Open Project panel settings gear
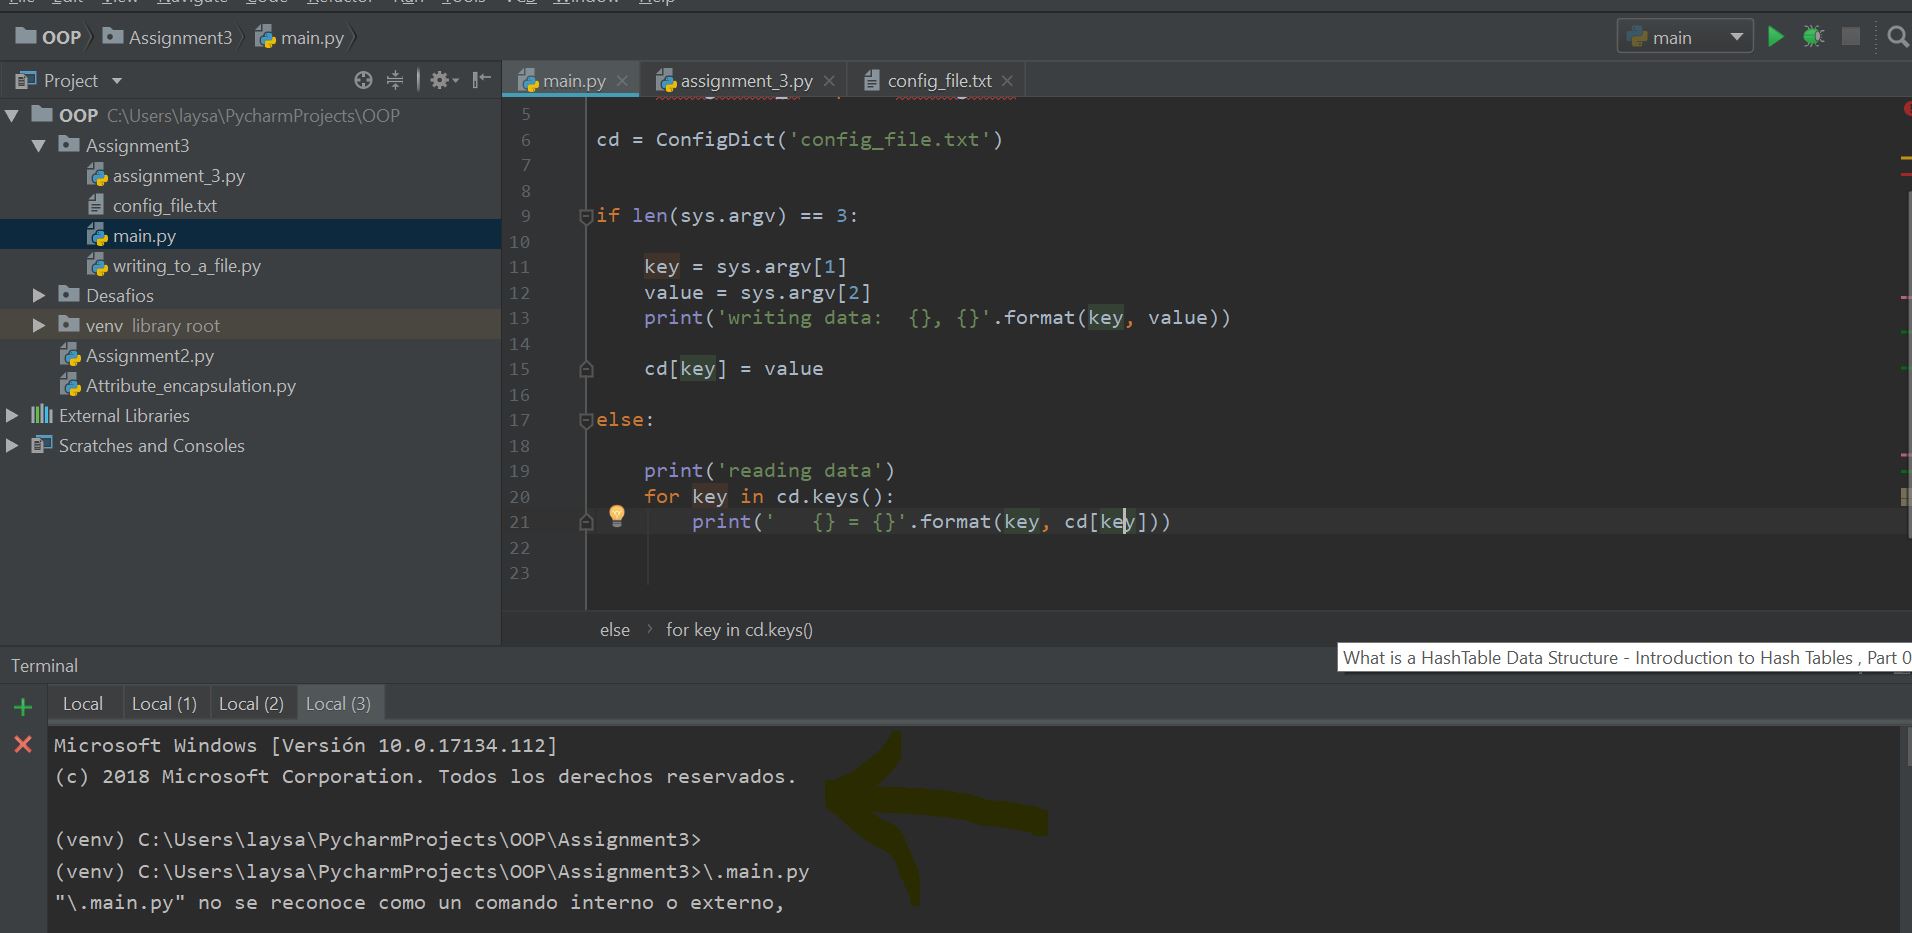 tap(443, 80)
